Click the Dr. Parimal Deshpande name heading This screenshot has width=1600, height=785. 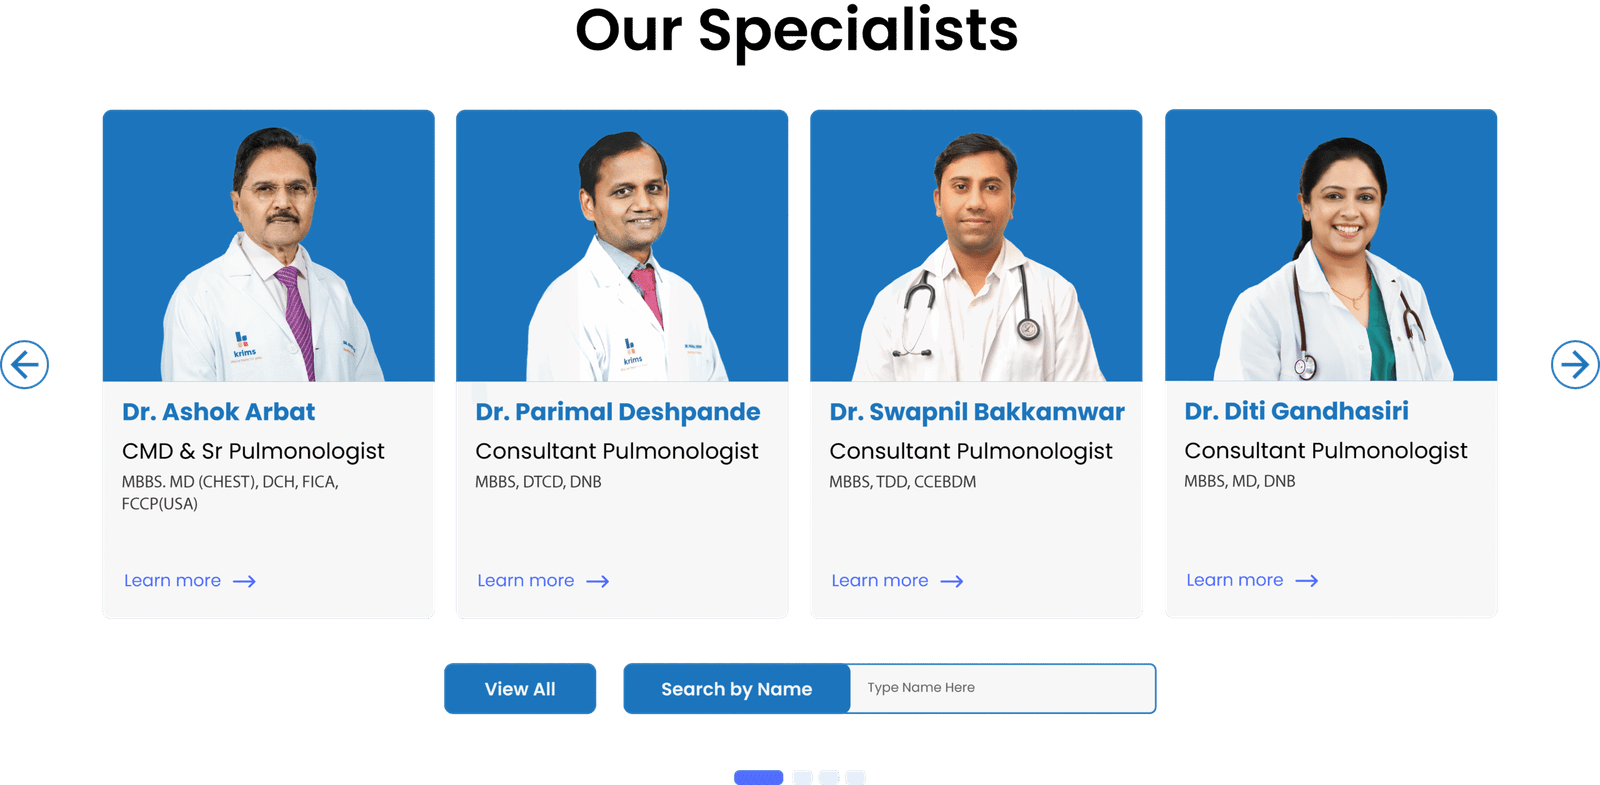618,412
